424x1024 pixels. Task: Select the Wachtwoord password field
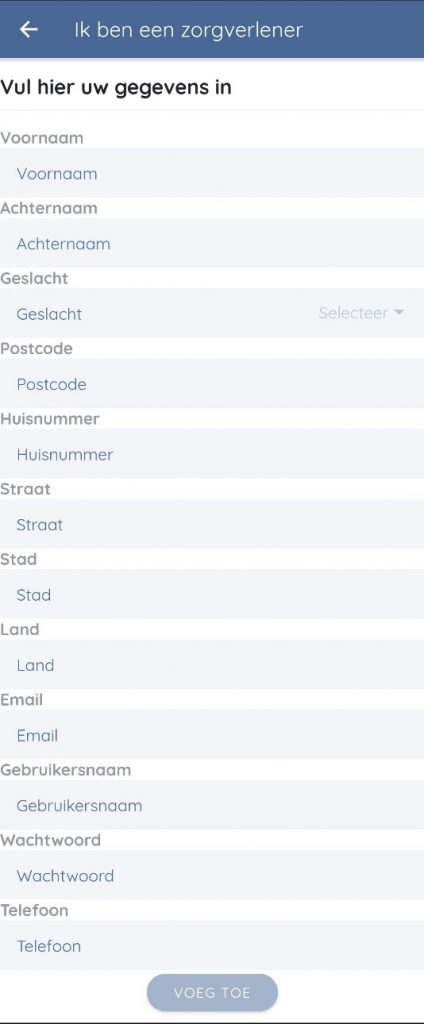(x=212, y=875)
